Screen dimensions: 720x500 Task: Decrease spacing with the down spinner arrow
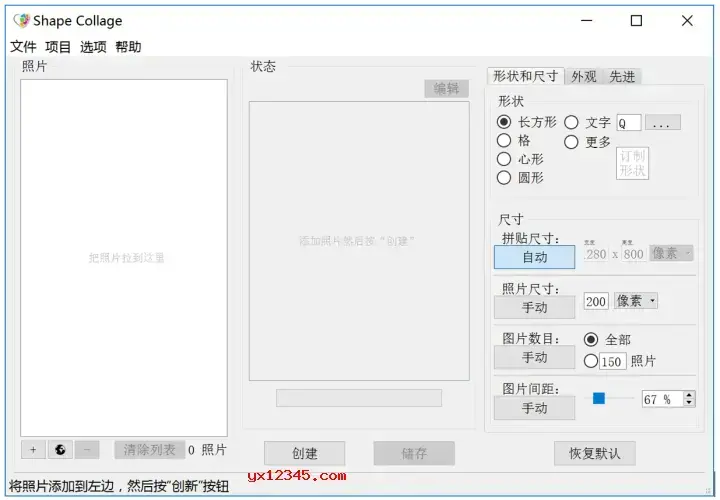[x=688, y=403]
